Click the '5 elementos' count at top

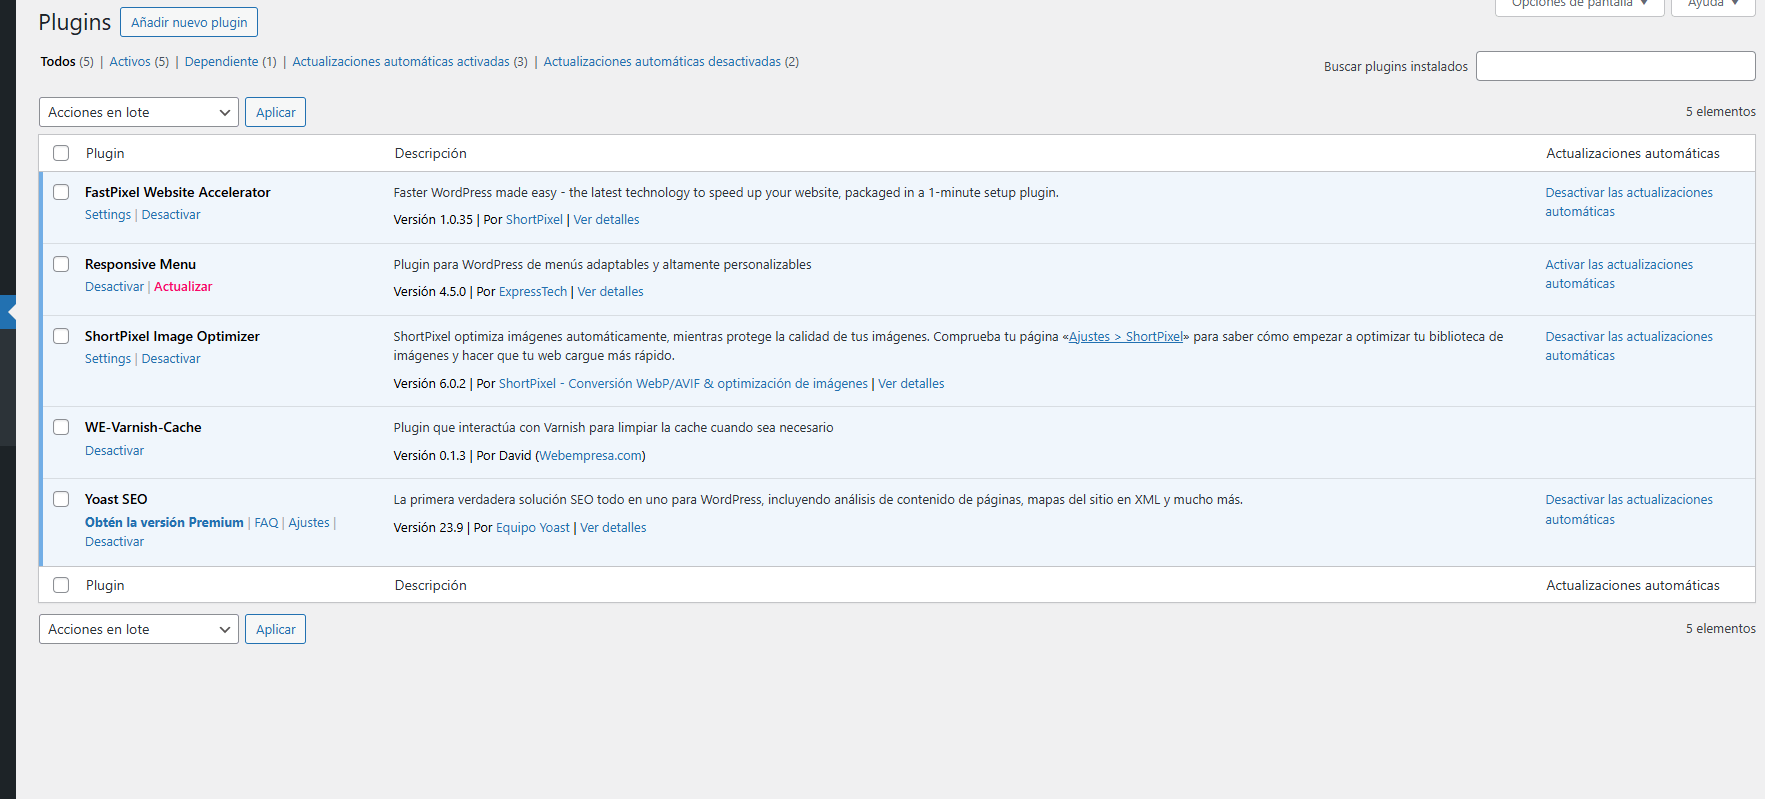point(1720,112)
